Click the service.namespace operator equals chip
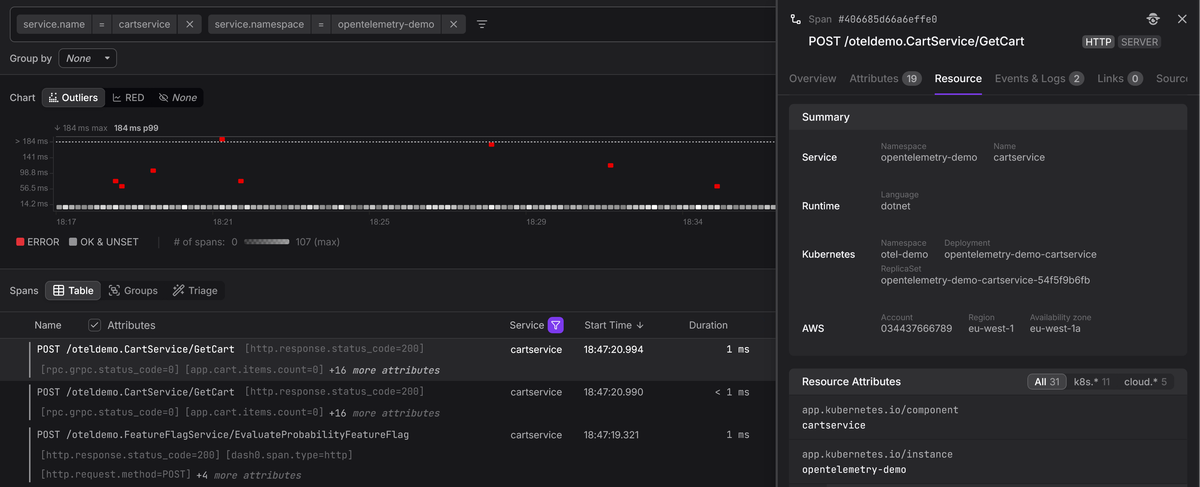 (321, 24)
